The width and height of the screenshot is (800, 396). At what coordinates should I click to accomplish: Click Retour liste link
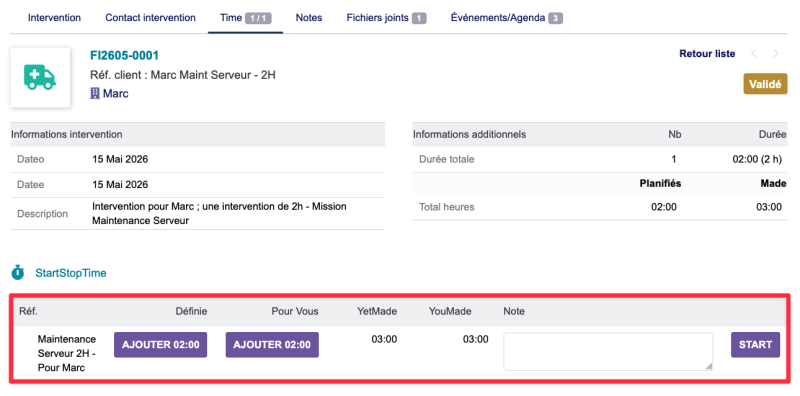pos(707,54)
